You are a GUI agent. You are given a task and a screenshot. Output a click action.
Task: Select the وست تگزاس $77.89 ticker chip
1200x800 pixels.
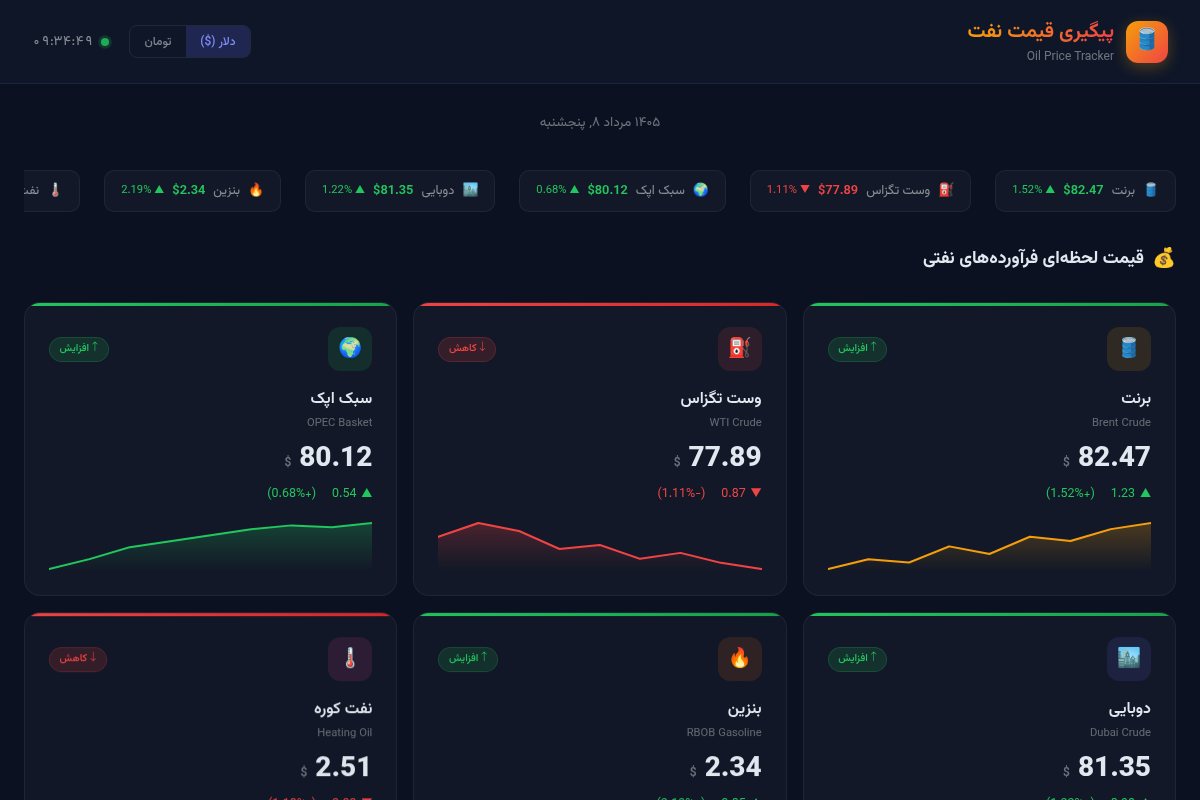(860, 190)
